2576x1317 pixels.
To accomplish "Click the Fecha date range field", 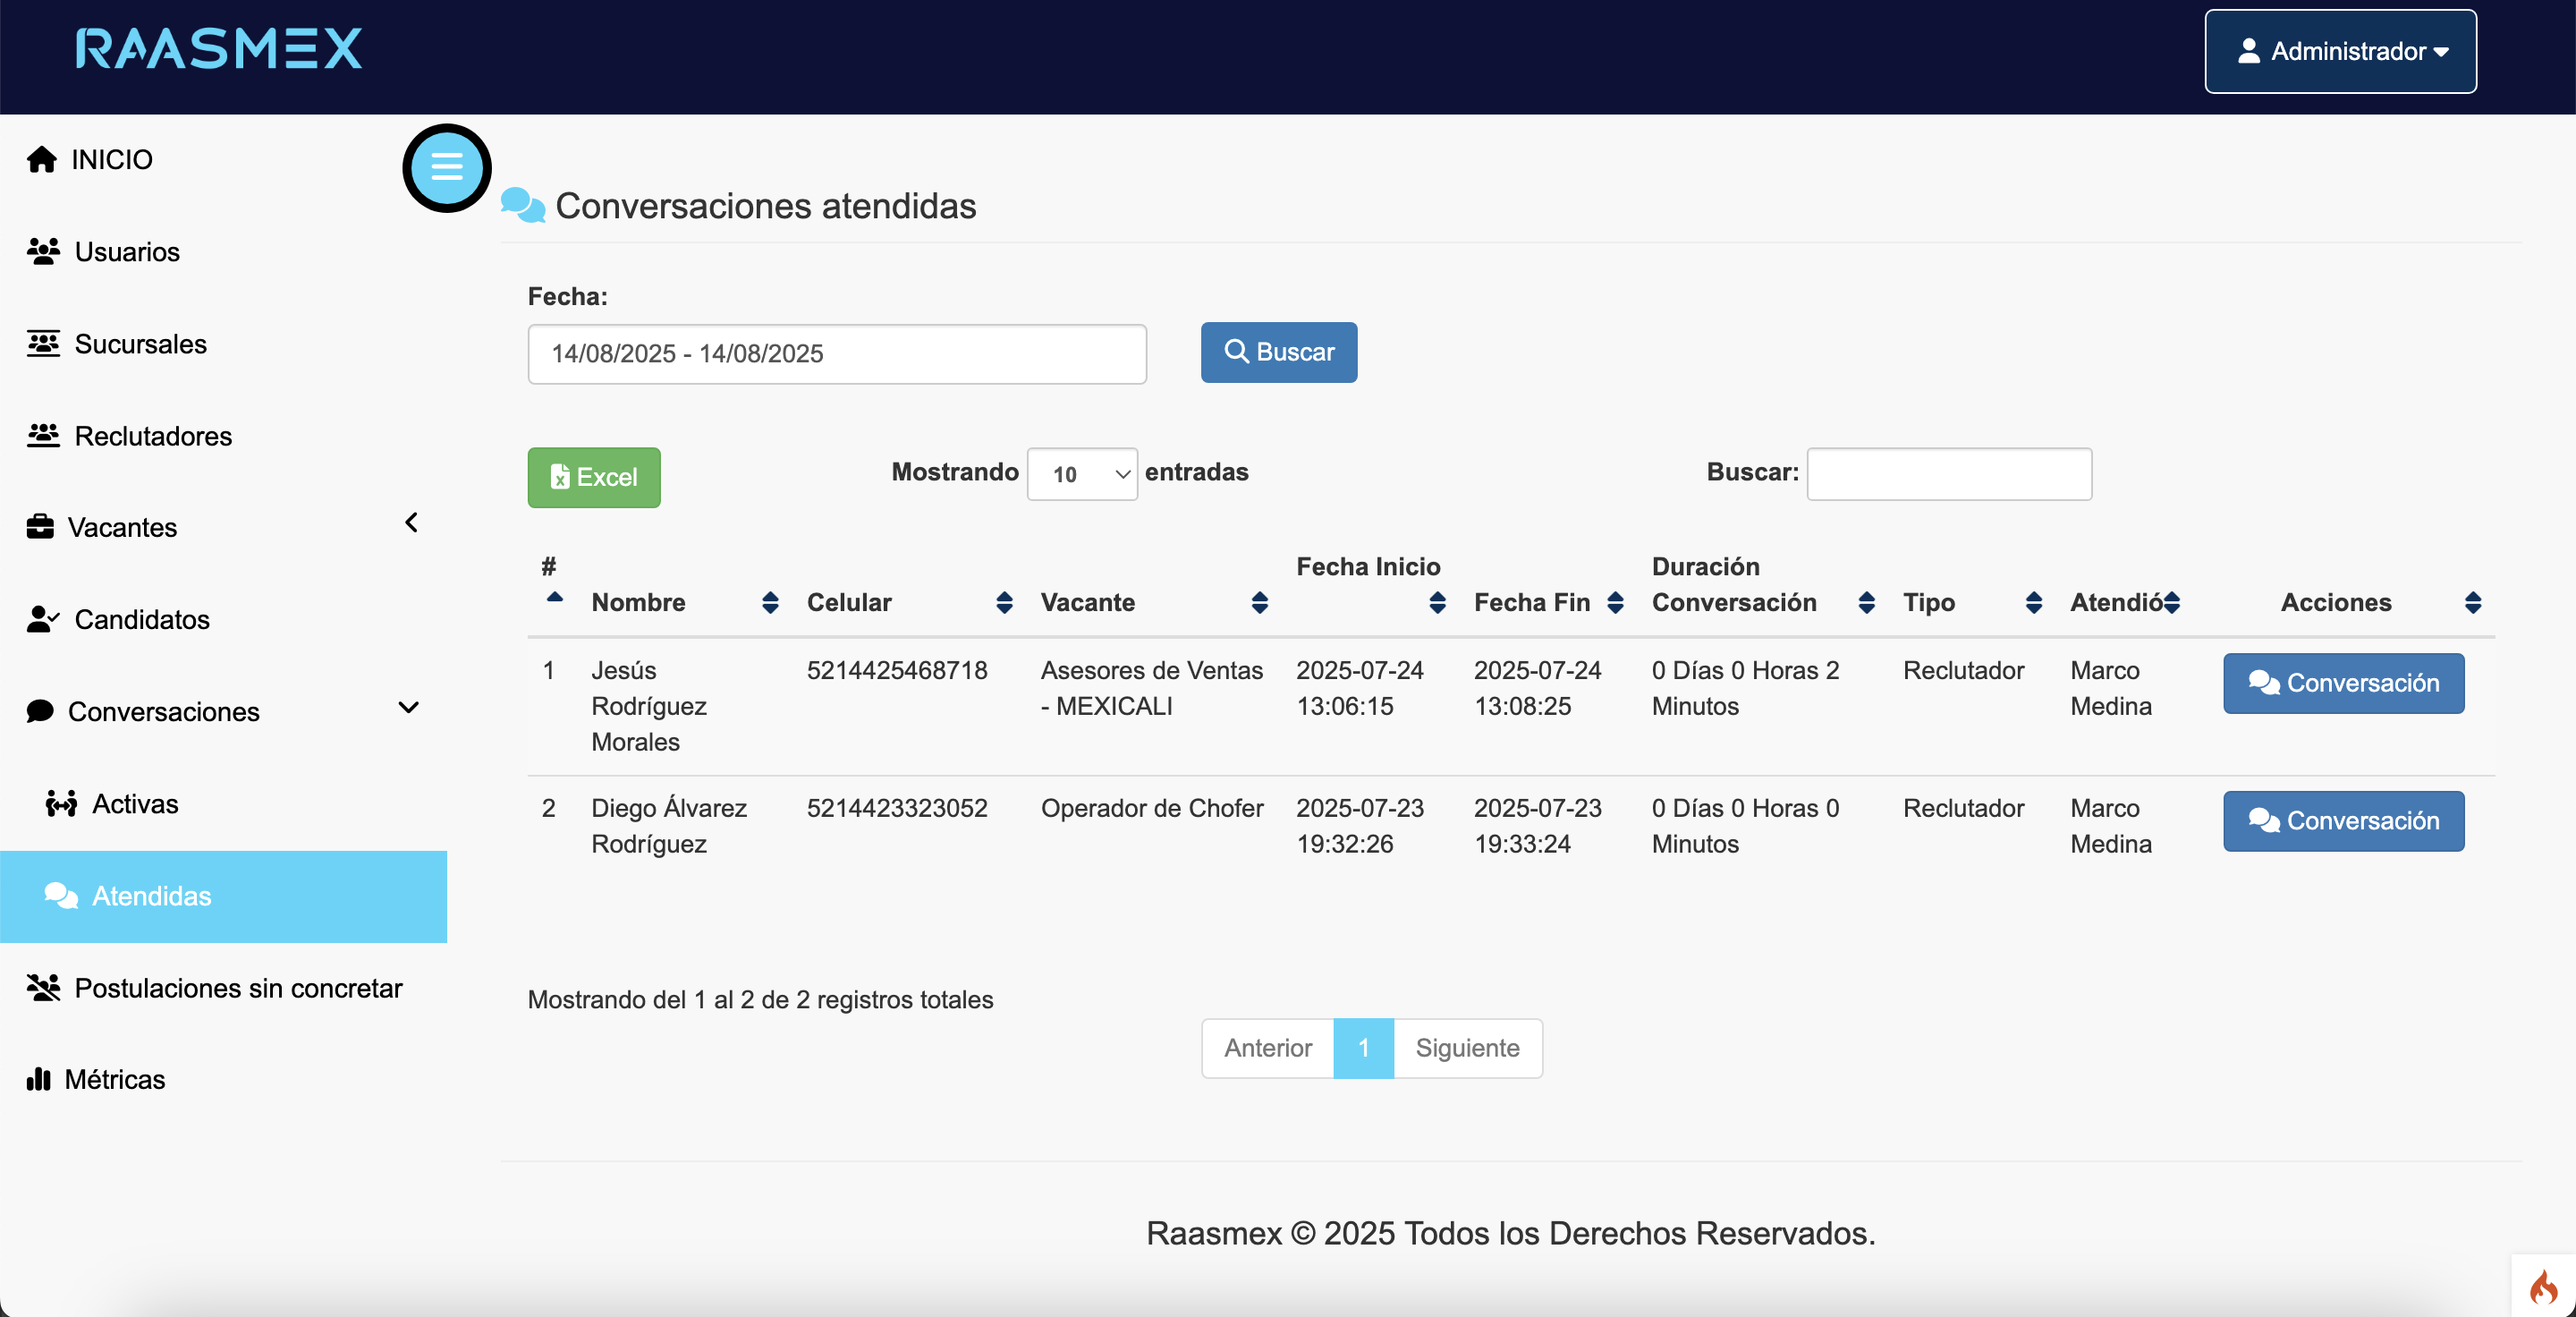I will (836, 353).
